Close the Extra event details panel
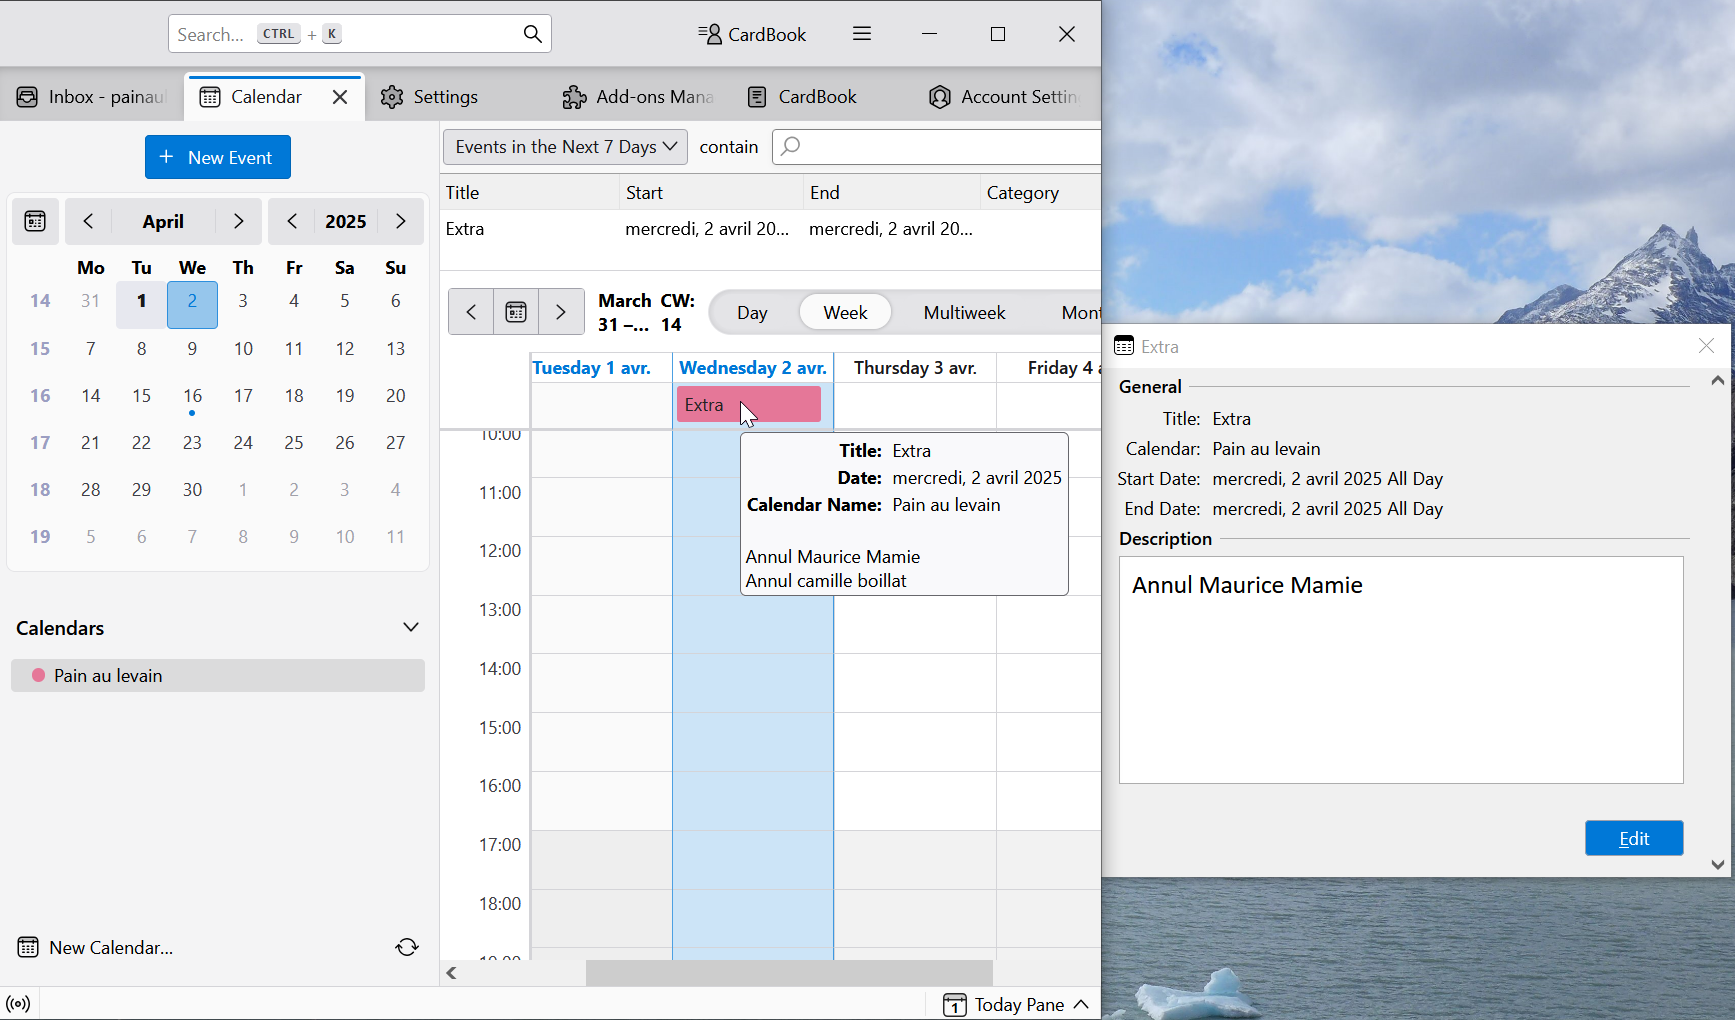This screenshot has height=1020, width=1735. tap(1706, 346)
